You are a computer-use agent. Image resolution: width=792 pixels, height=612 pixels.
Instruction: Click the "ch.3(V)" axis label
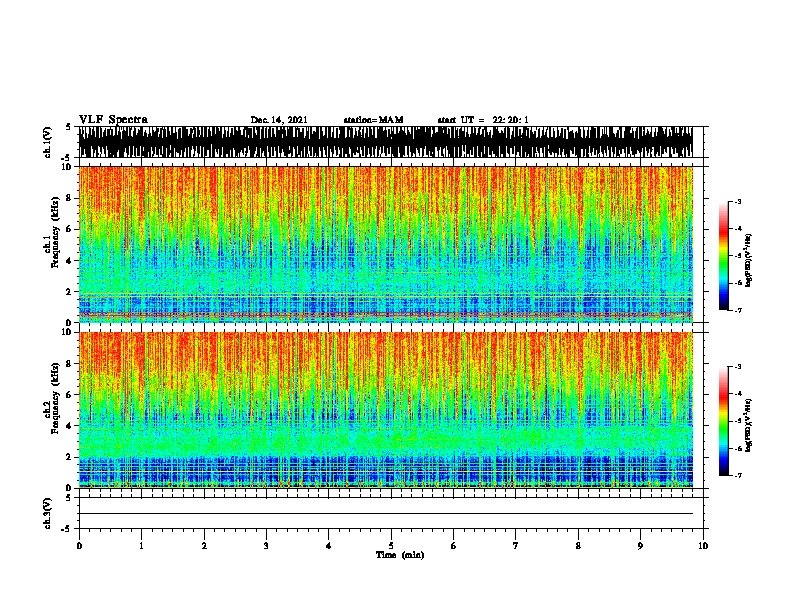(47, 513)
